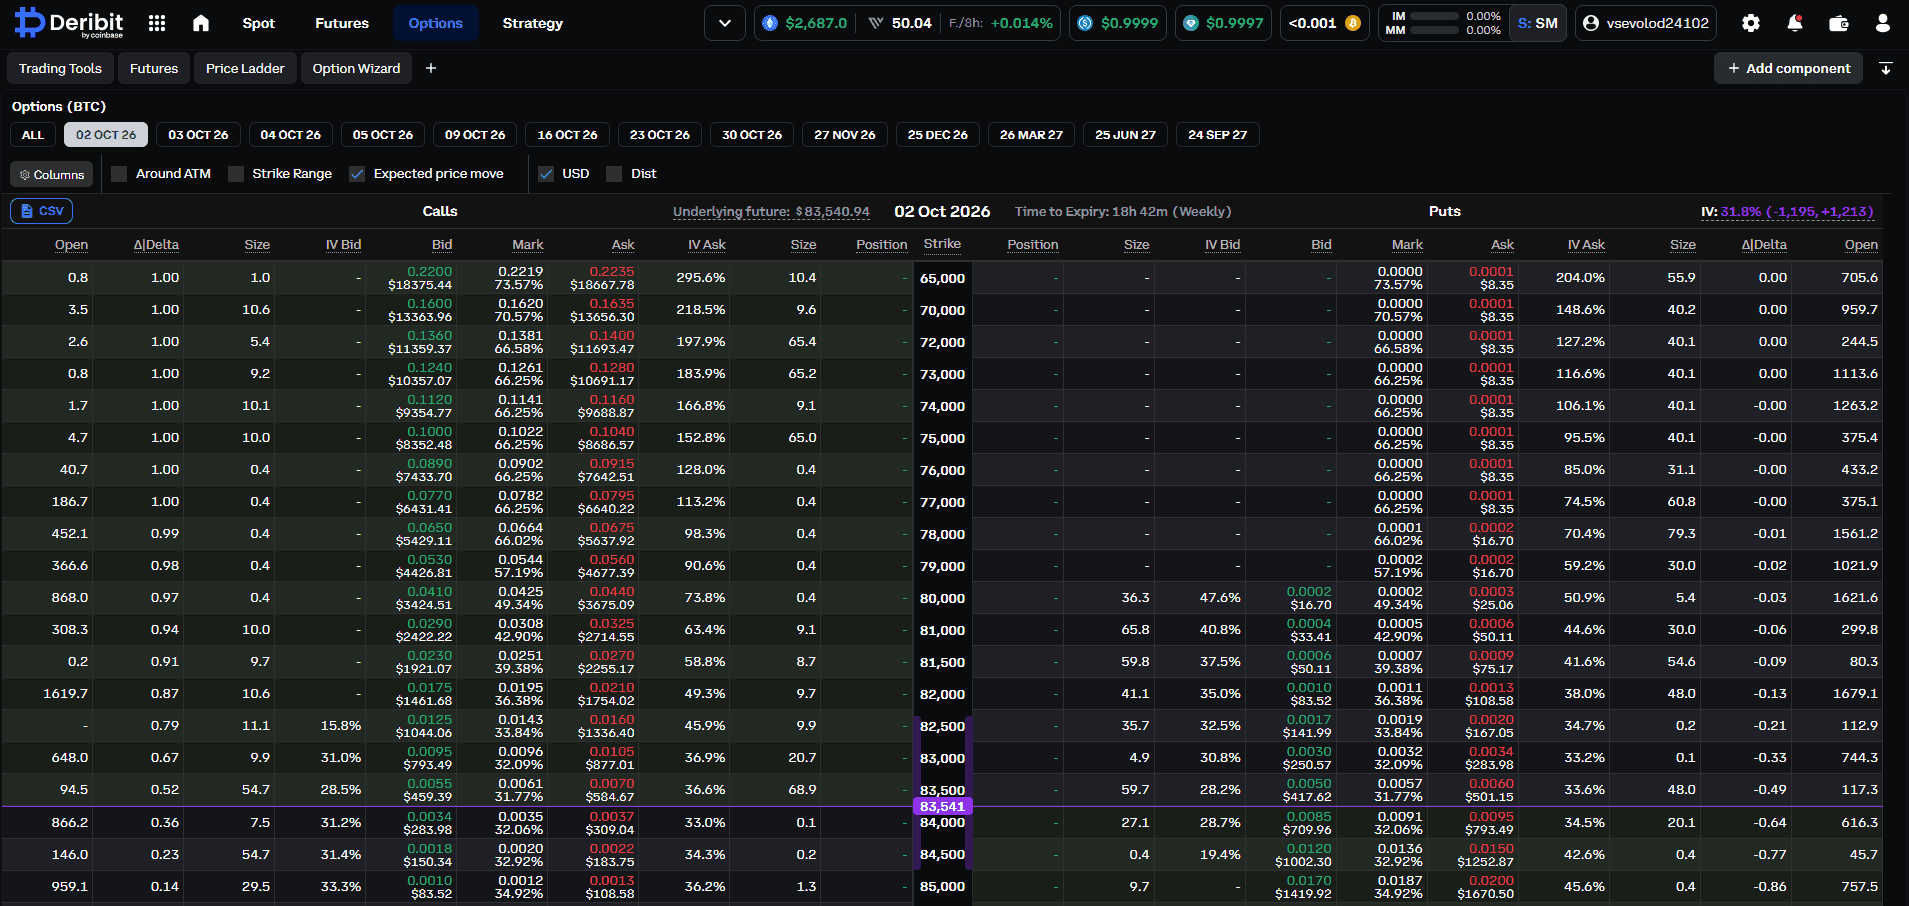Click the USDC price $0.9999 ticker
The image size is (1909, 906).
1117,23
